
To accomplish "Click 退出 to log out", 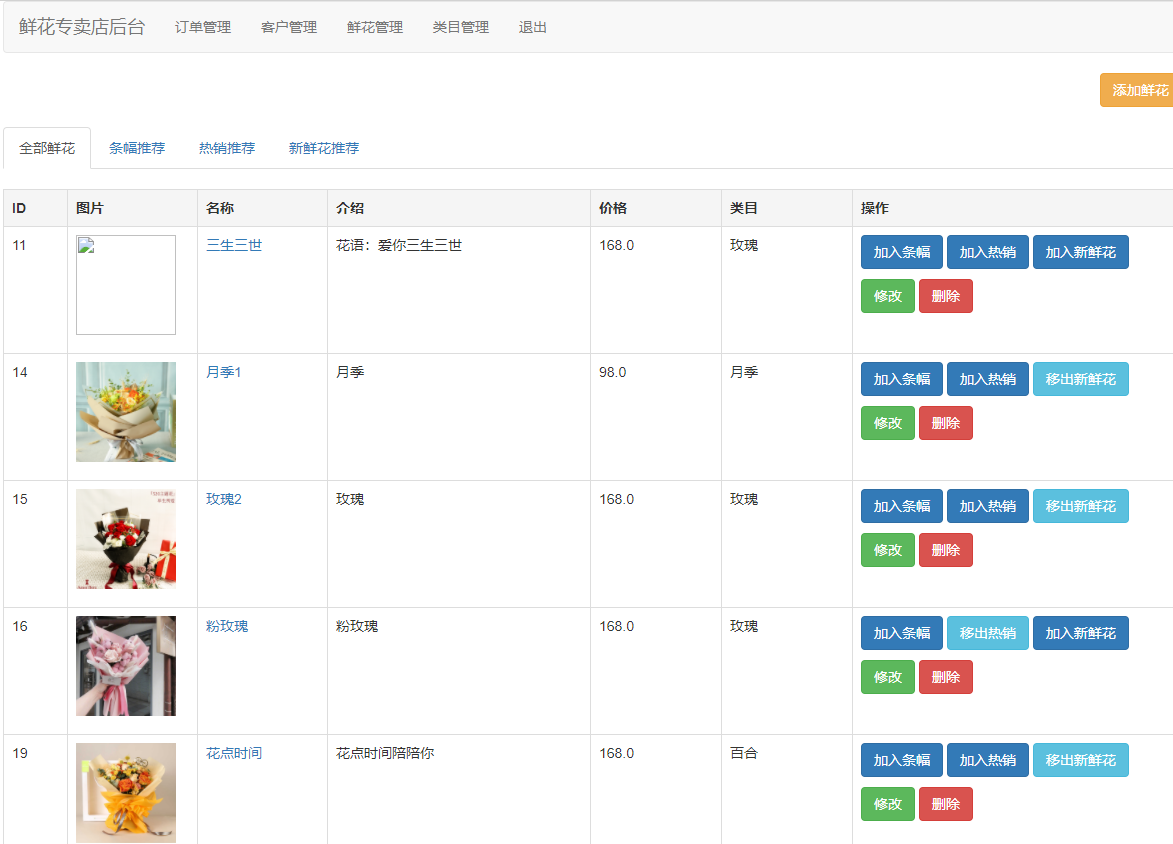I will point(531,27).
